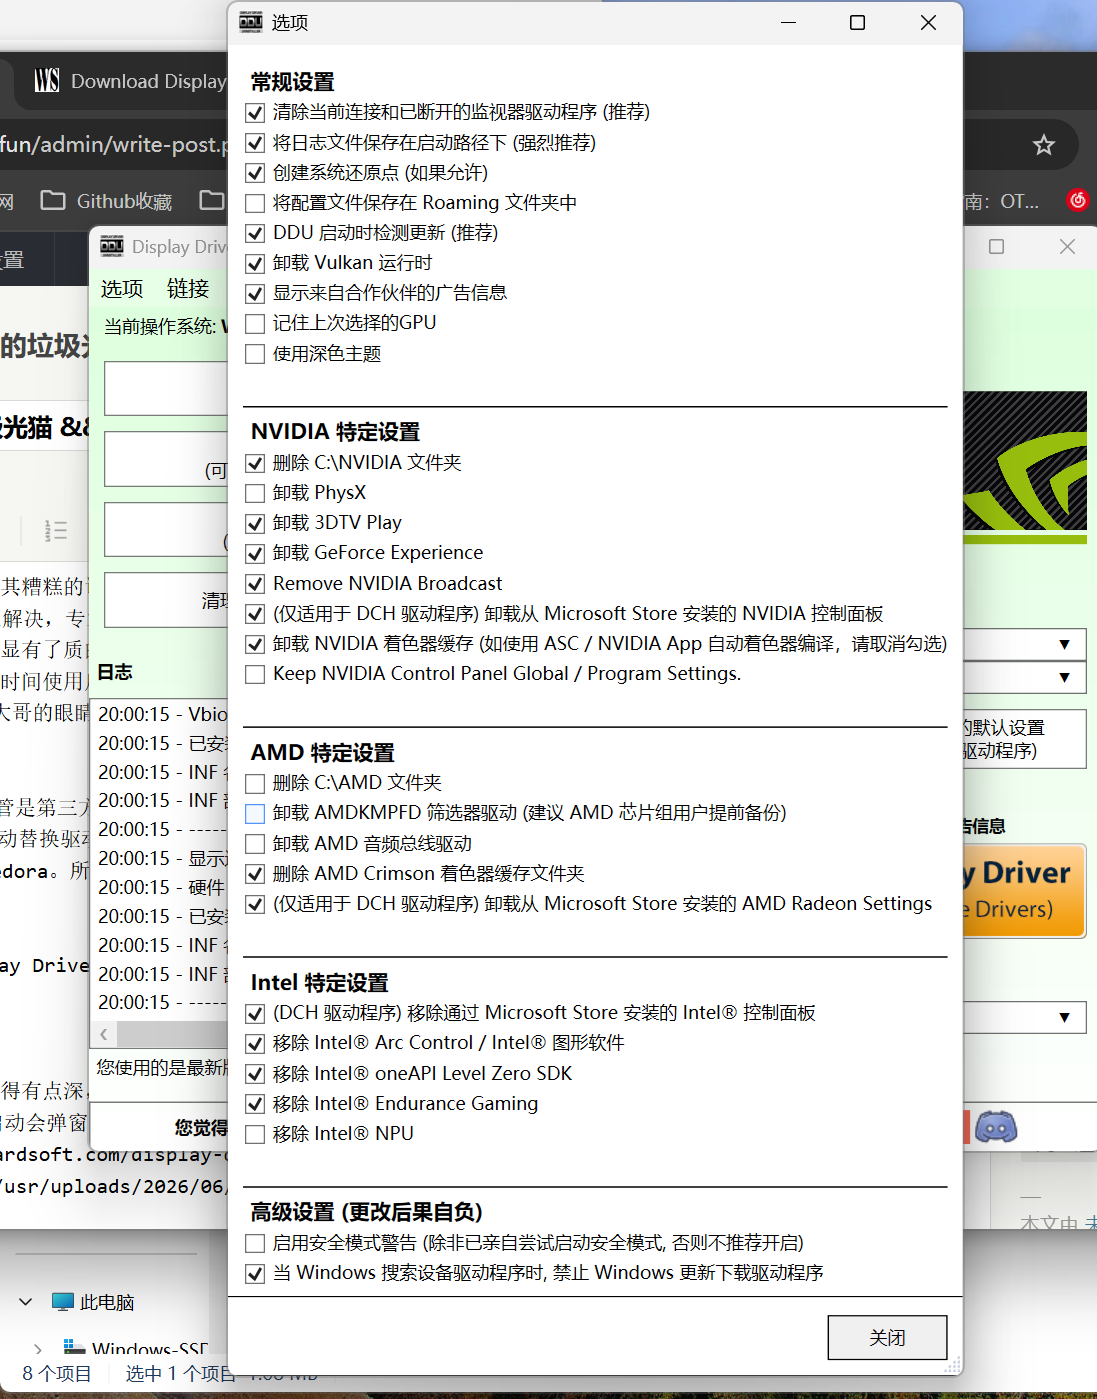
Task: Click 关闭 button in options dialog
Action: point(887,1337)
